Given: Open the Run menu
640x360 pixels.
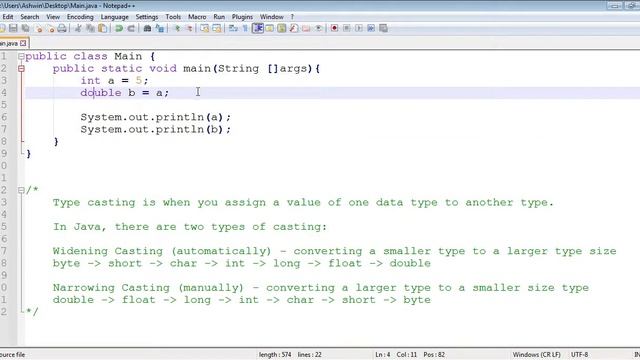Looking at the screenshot, I should point(219,17).
